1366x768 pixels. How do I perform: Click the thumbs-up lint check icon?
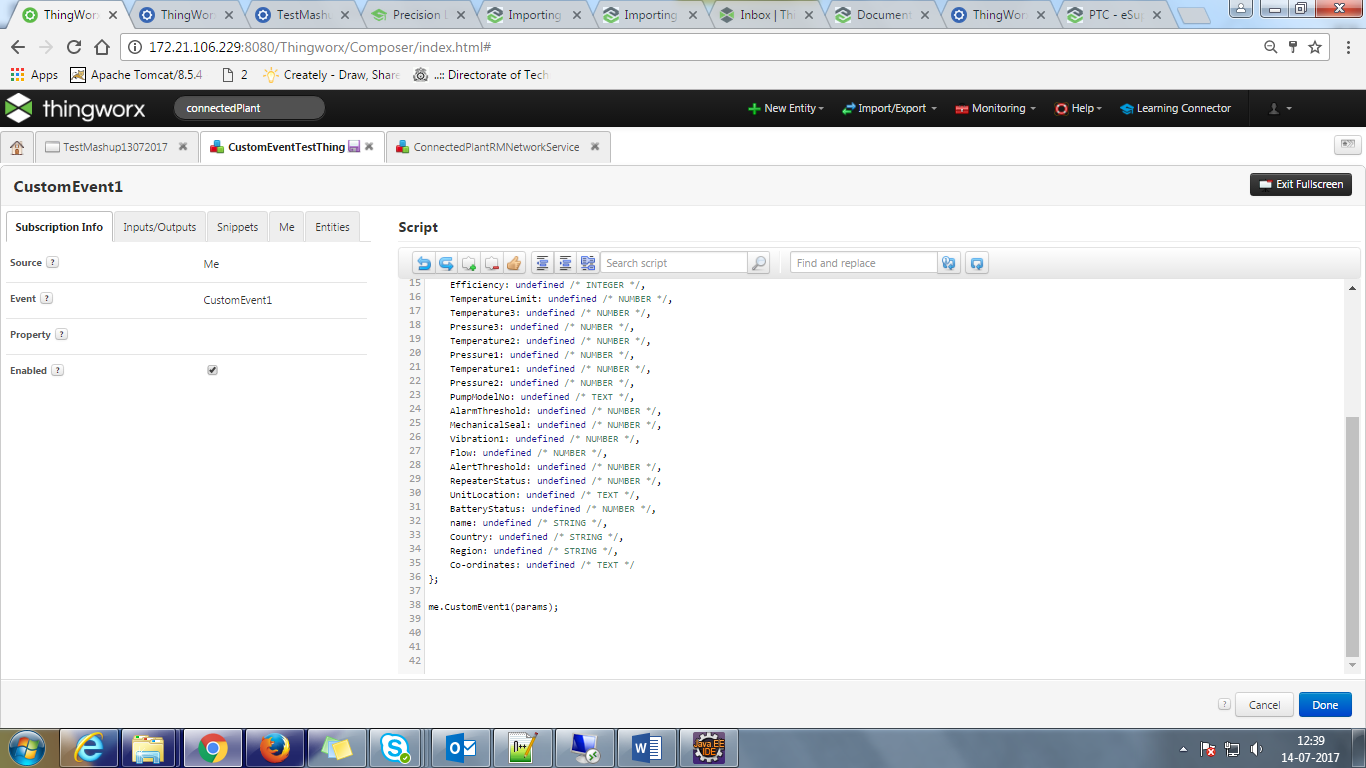click(x=514, y=263)
